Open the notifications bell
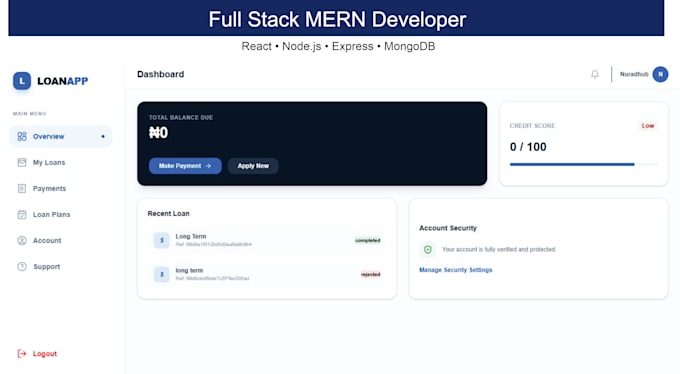The width and height of the screenshot is (680, 374). pos(595,74)
